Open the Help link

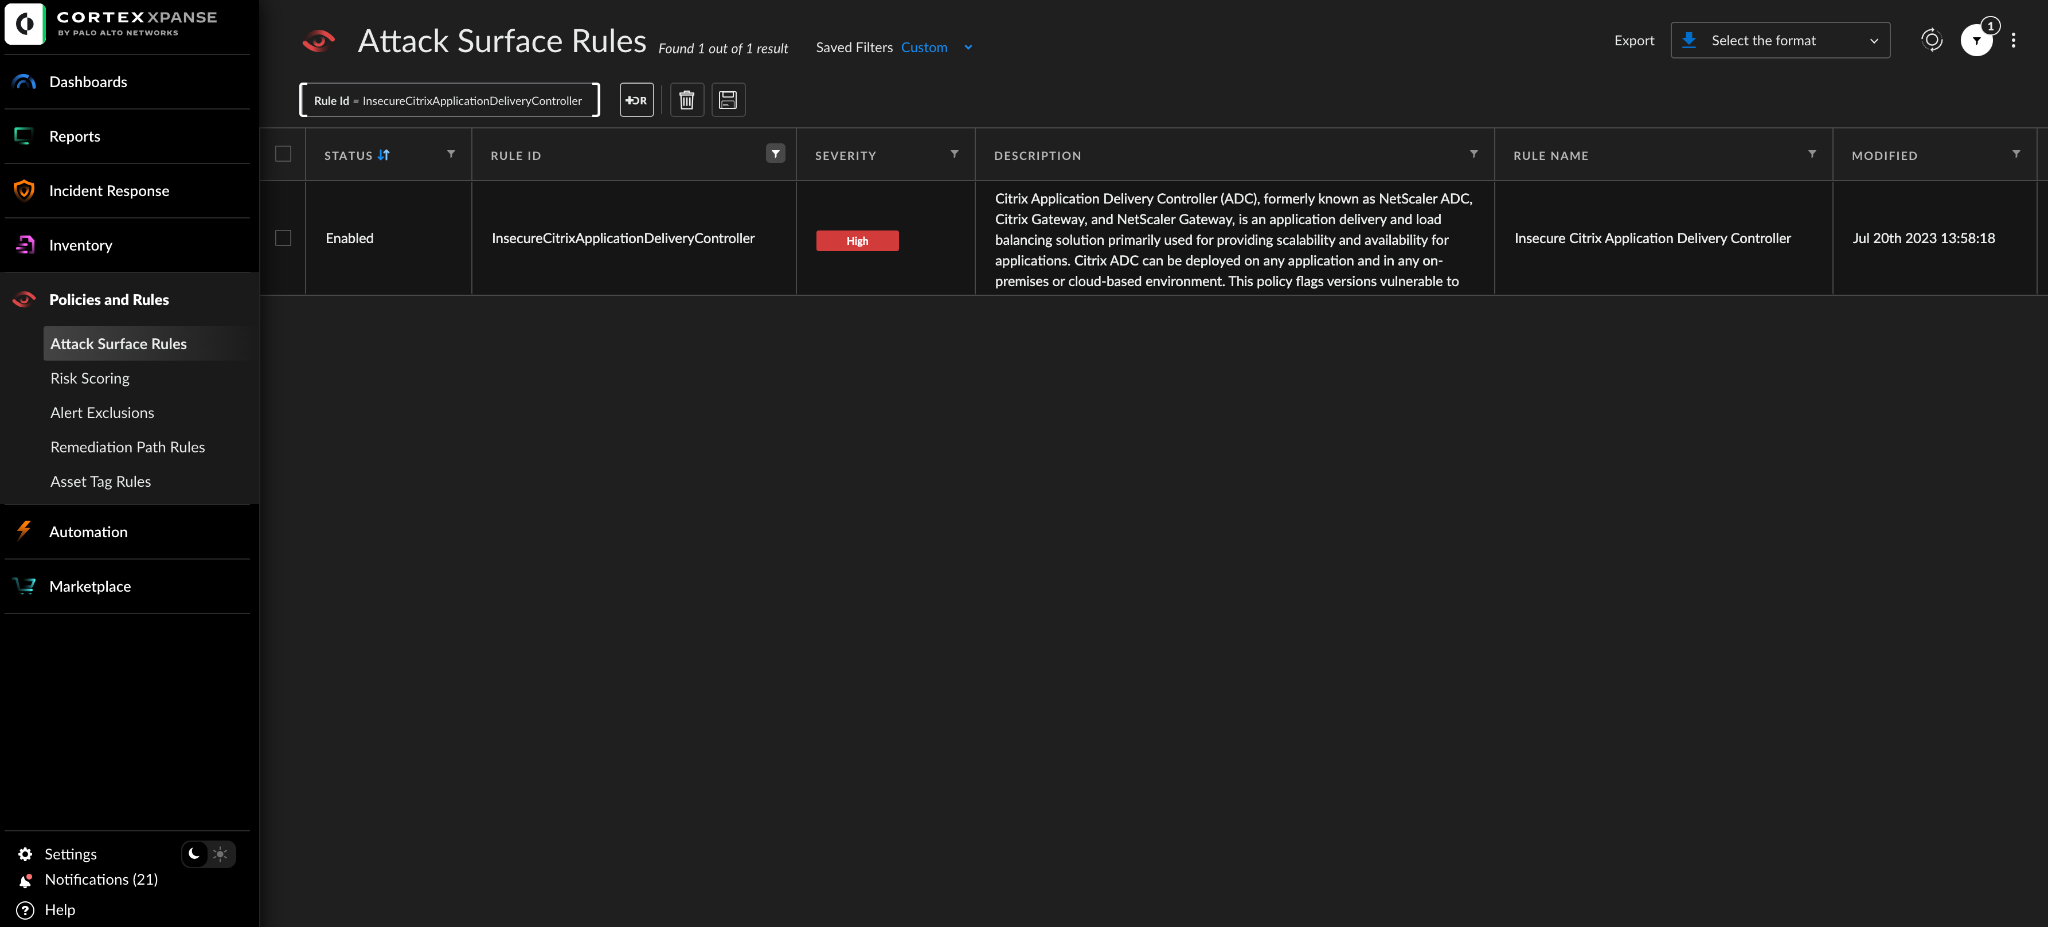coord(60,910)
